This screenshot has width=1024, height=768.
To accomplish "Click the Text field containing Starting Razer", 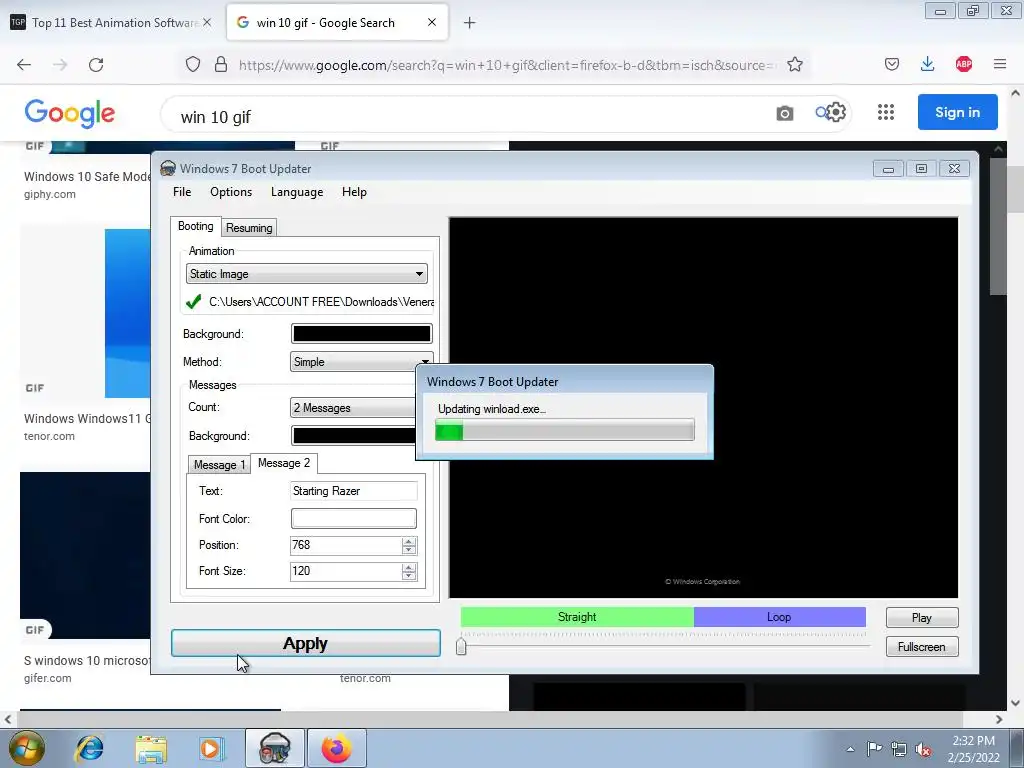I will tap(353, 491).
